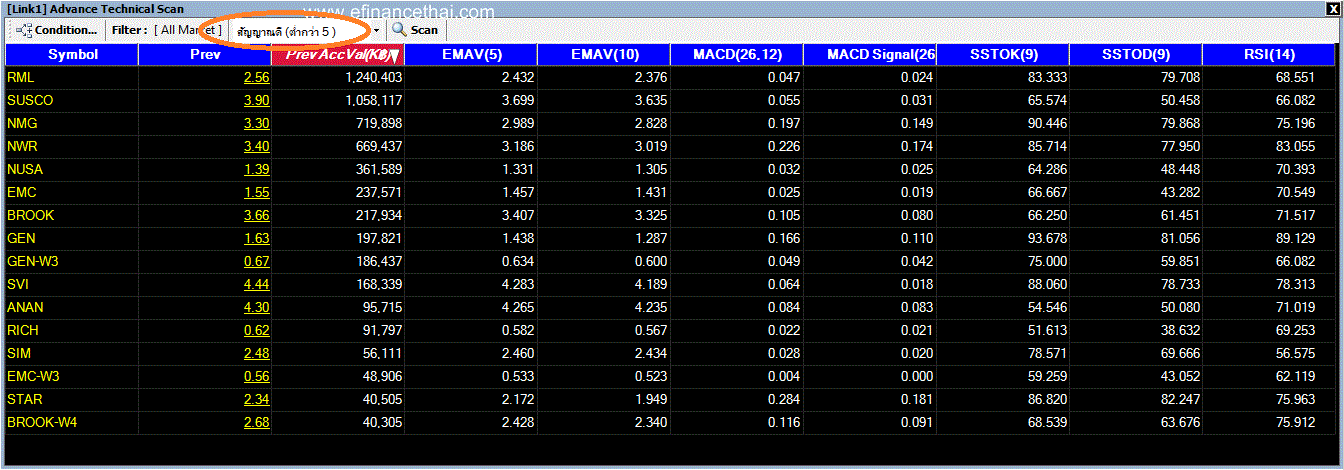Open the 2.34 Prev price link for STAR
Image resolution: width=1344 pixels, height=470 pixels.
coord(256,399)
